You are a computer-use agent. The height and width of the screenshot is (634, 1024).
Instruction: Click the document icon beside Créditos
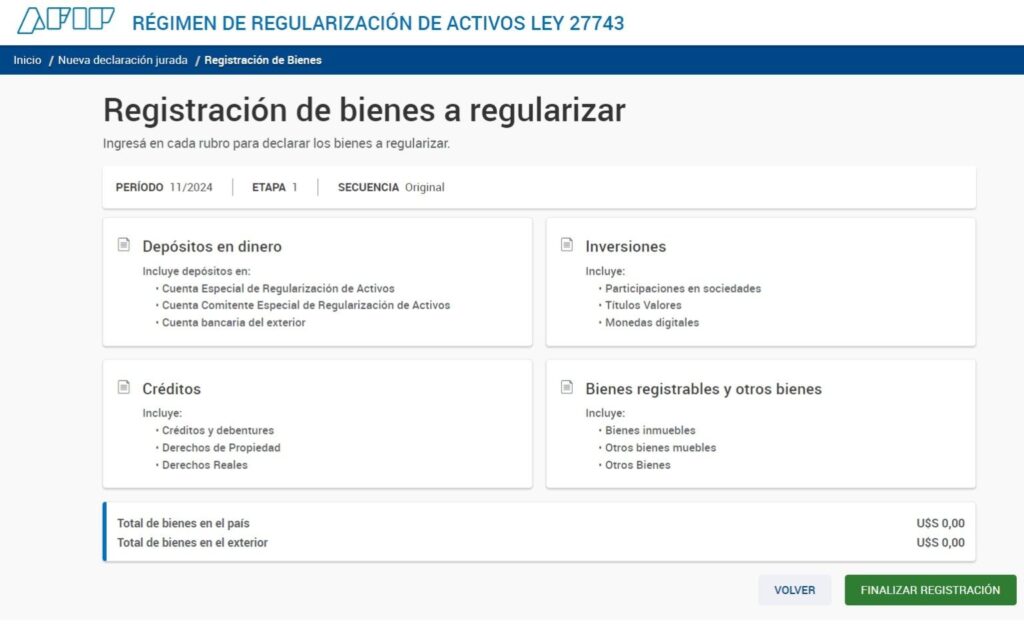124,387
